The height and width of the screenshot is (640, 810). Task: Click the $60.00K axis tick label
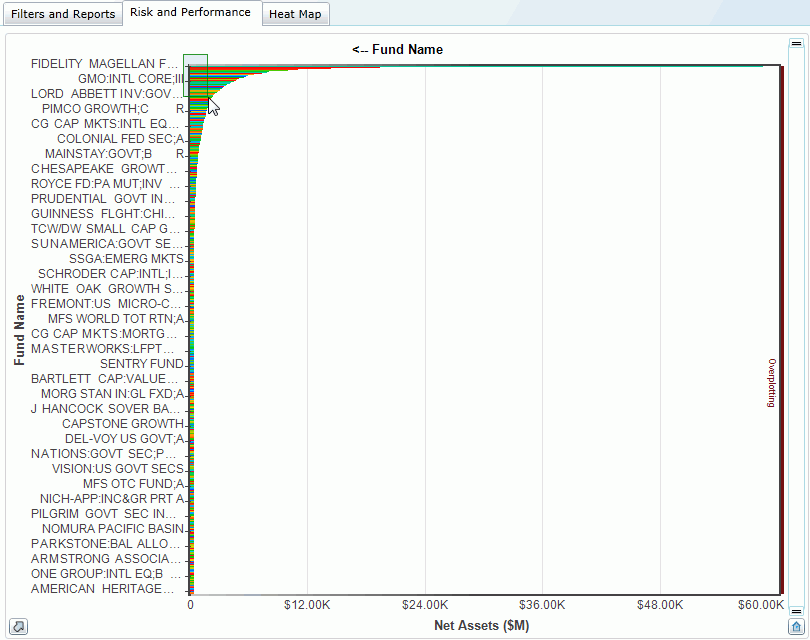coord(761,605)
